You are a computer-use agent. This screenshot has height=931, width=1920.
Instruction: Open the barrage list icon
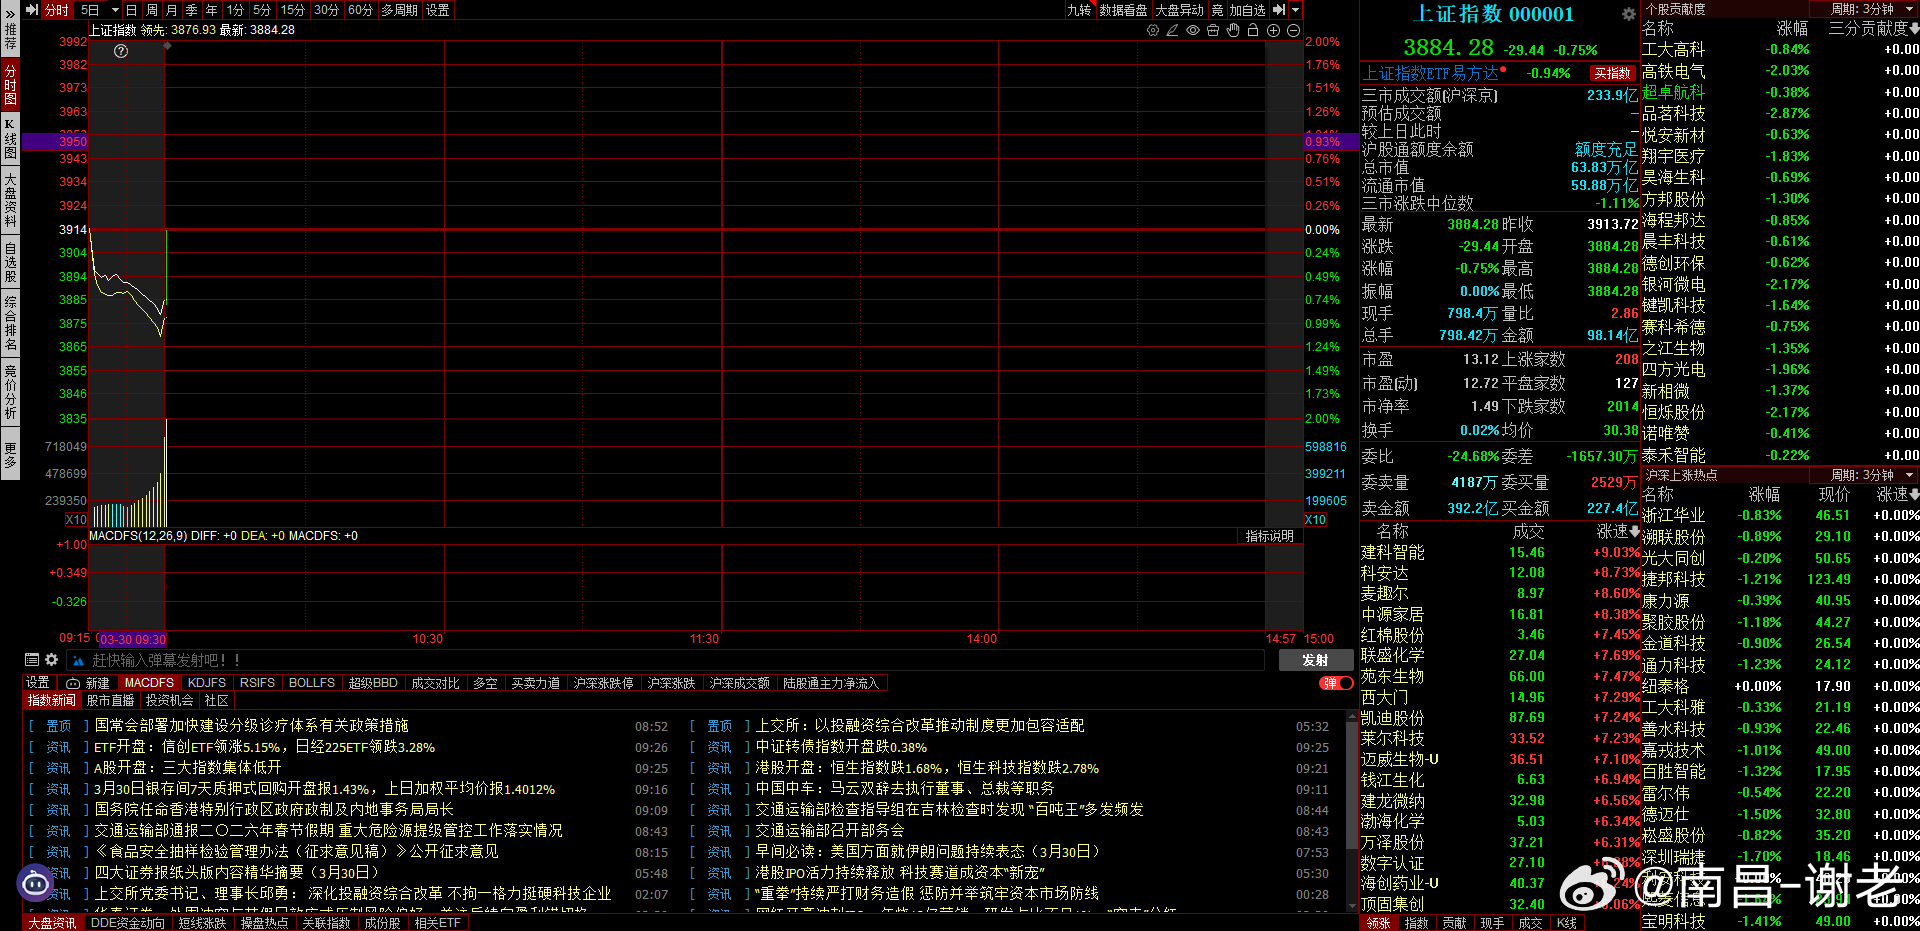coord(32,660)
